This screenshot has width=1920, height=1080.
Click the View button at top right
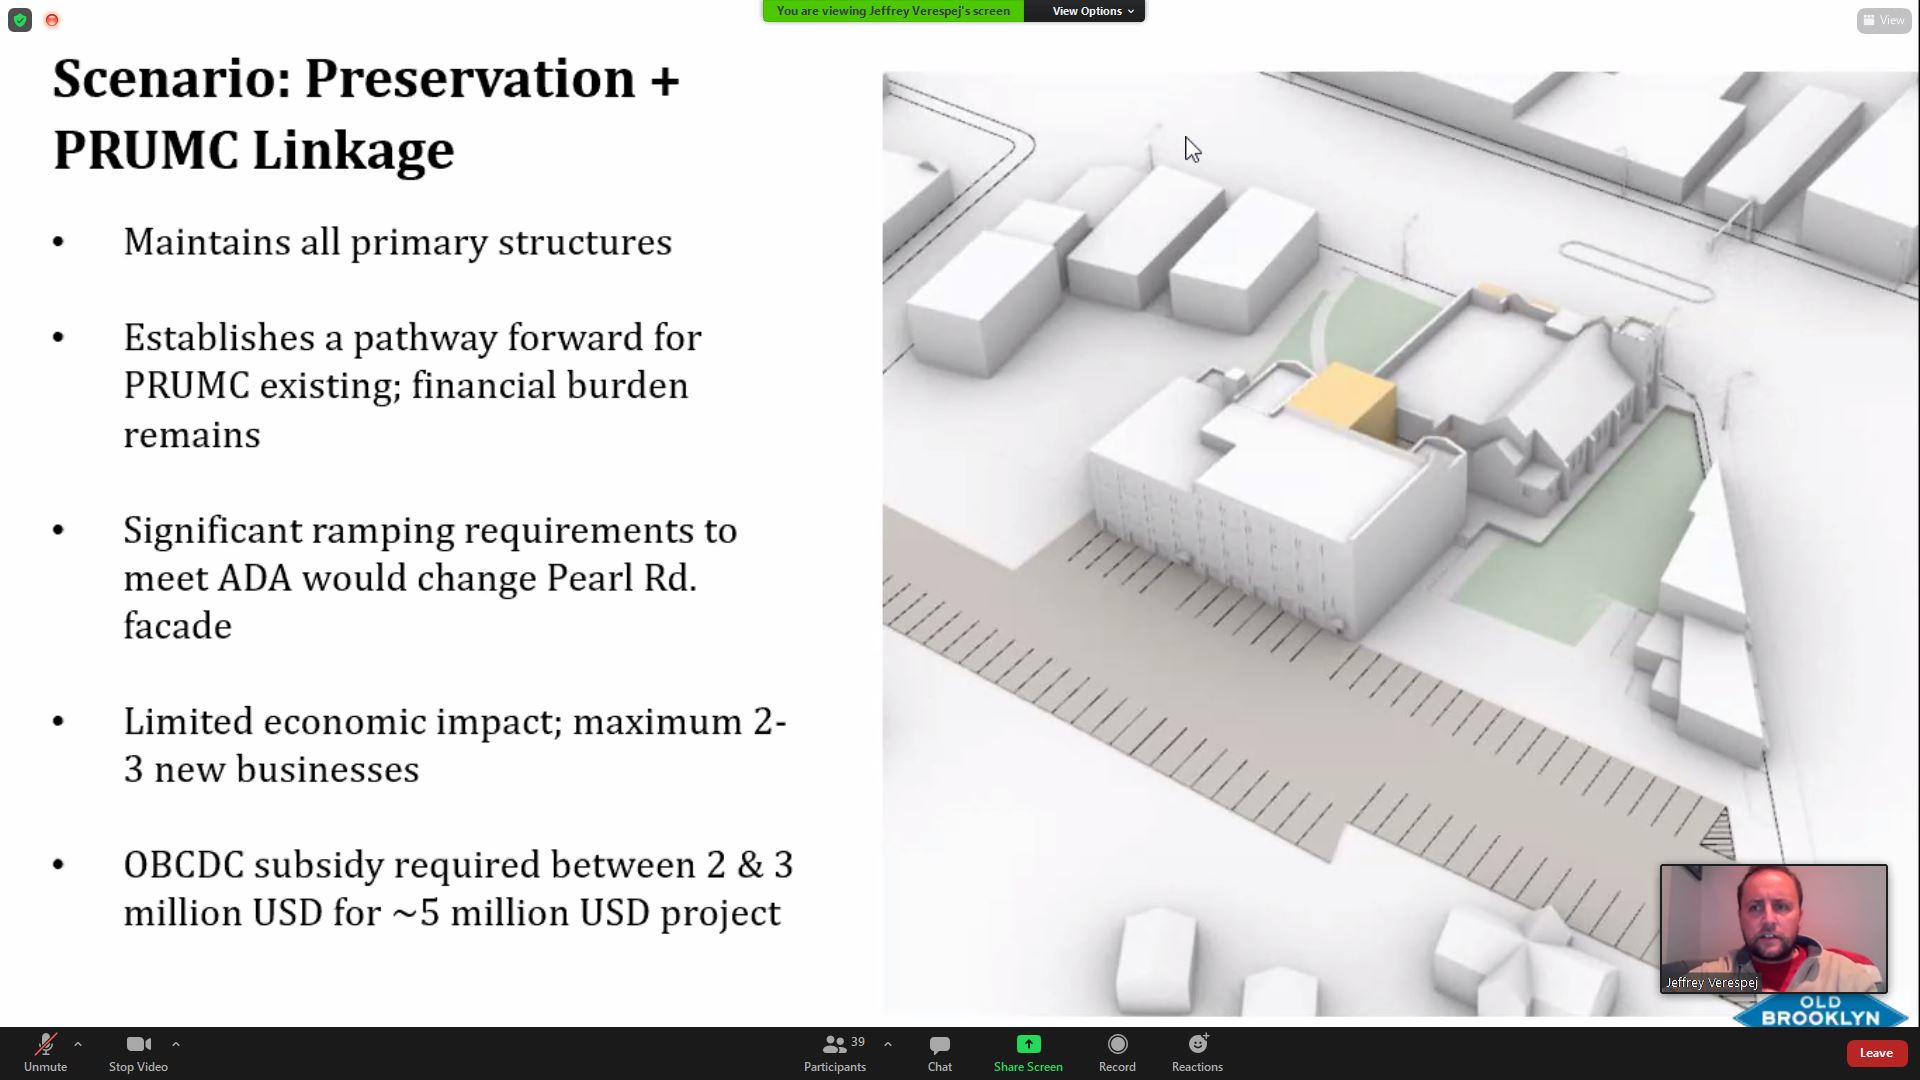coord(1884,20)
